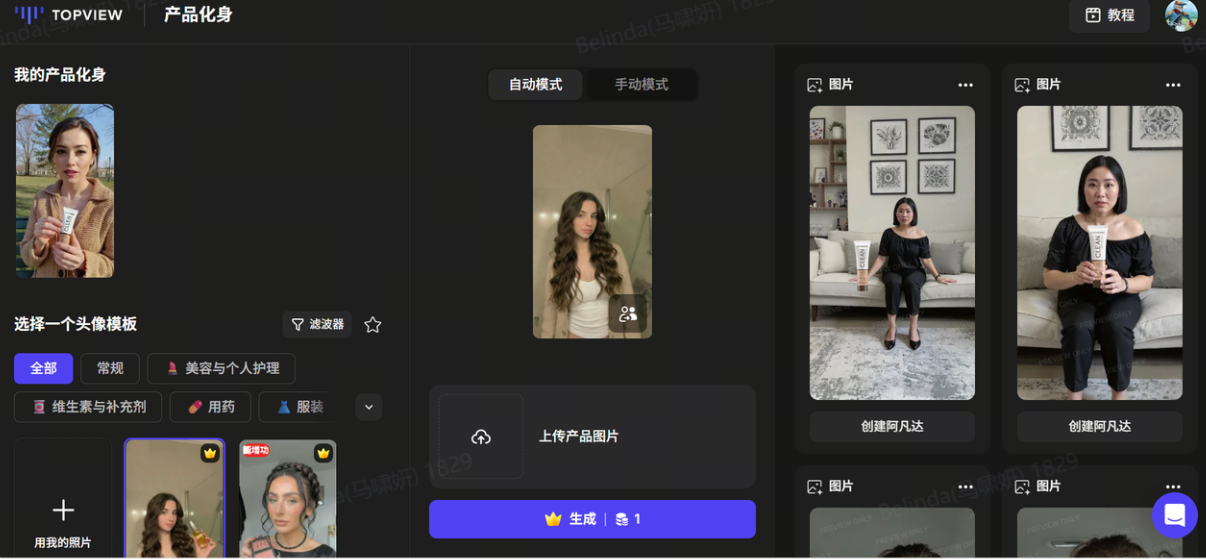Click the favorites star icon
Viewport: 1206px width, 559px height.
(373, 325)
